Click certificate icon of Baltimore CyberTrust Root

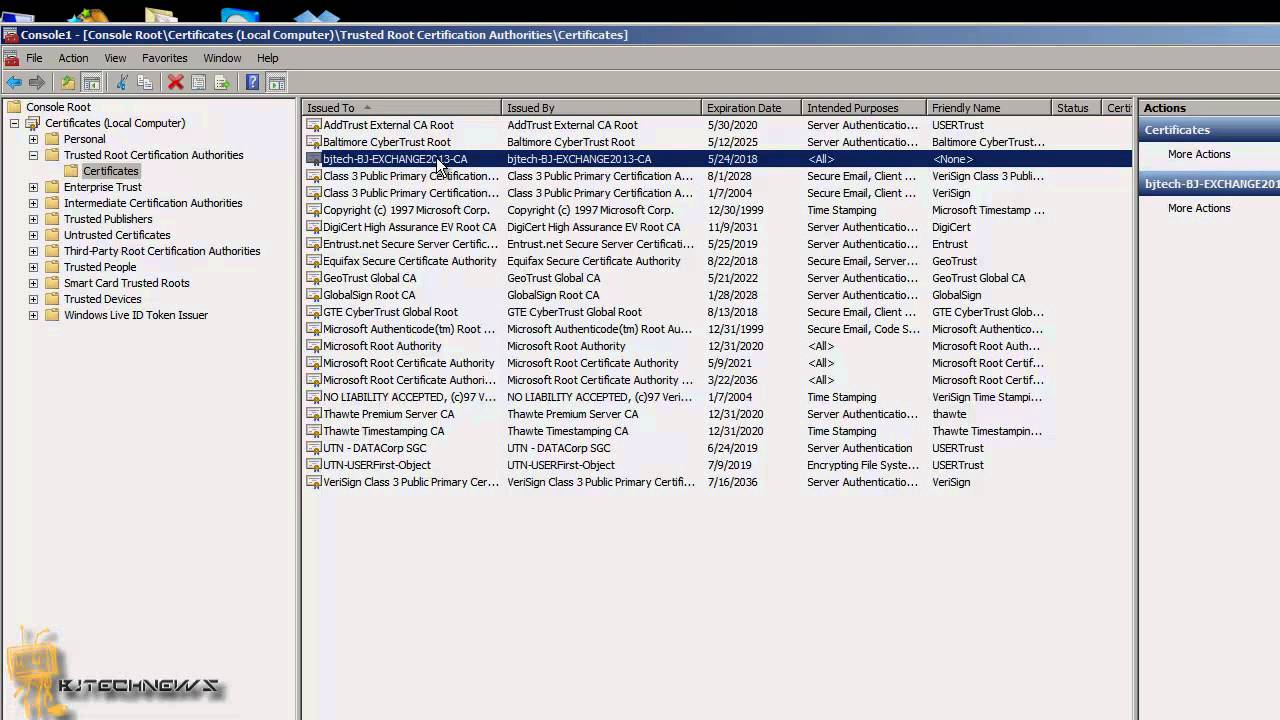314,142
